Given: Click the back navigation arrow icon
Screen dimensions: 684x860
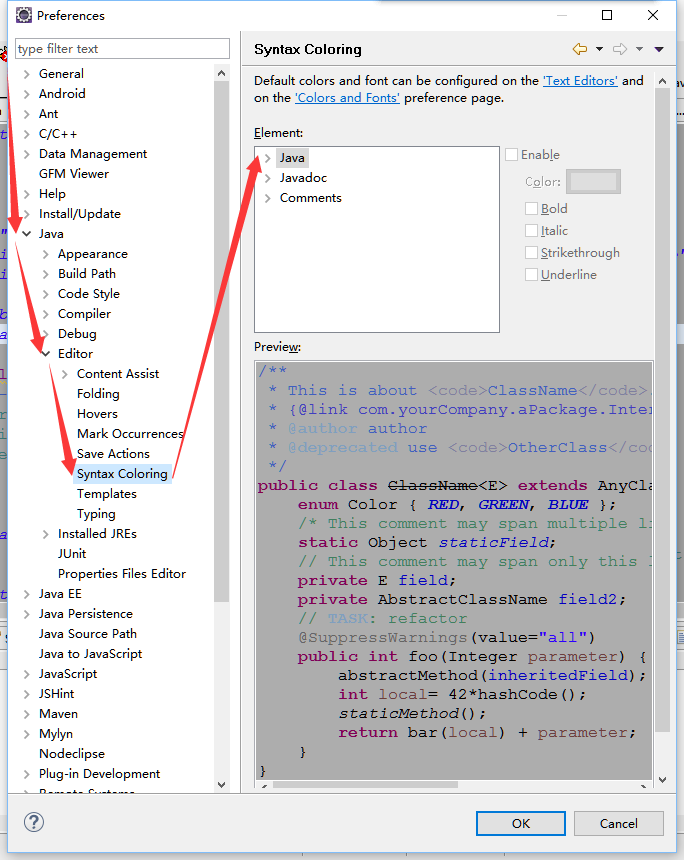Looking at the screenshot, I should (580, 49).
